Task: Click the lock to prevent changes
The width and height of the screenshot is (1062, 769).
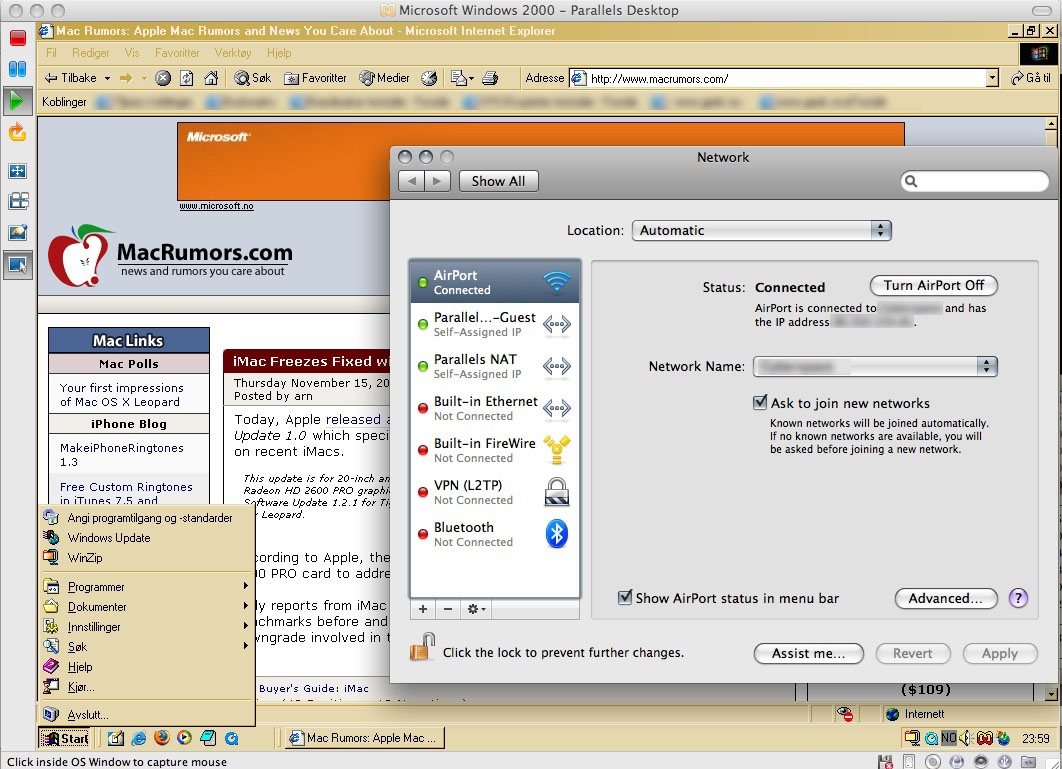Action: (421, 648)
